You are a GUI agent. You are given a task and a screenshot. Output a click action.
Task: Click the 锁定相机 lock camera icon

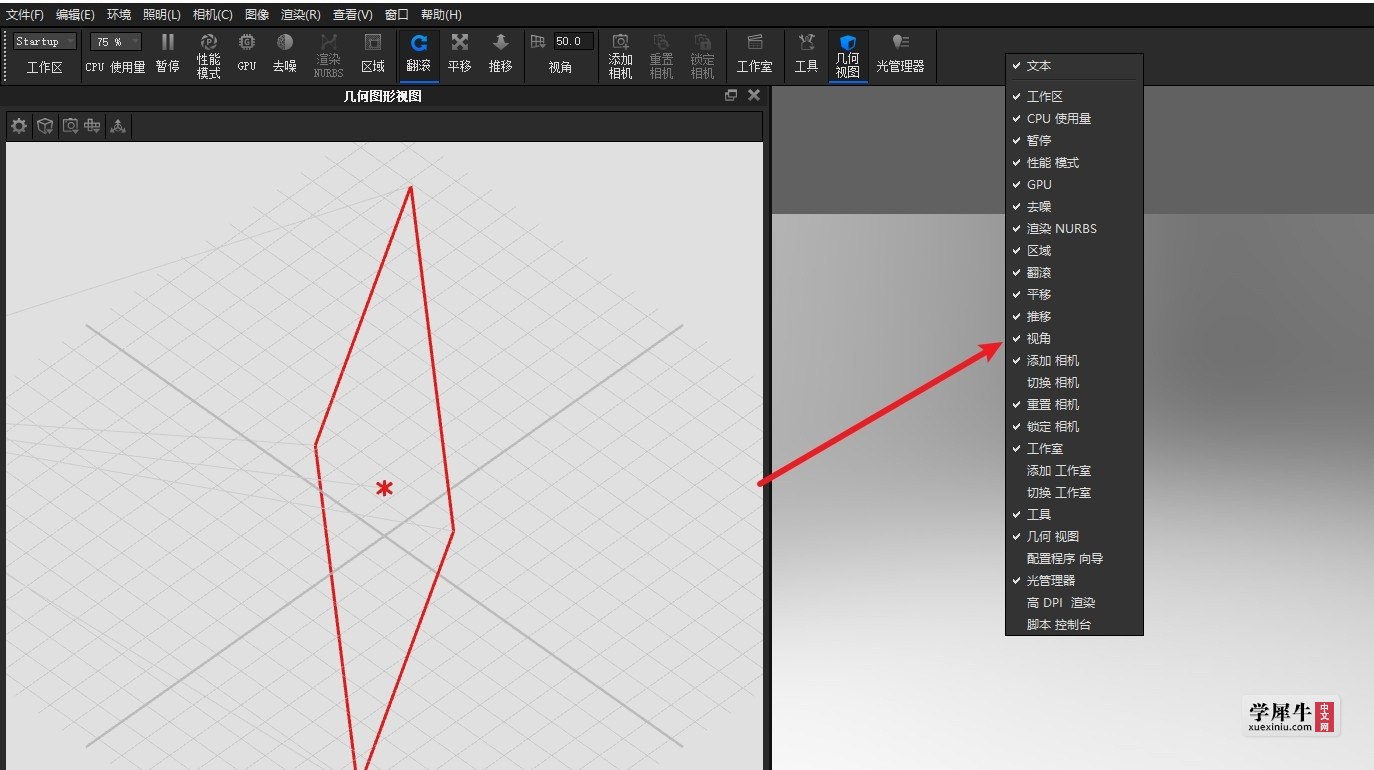[703, 42]
